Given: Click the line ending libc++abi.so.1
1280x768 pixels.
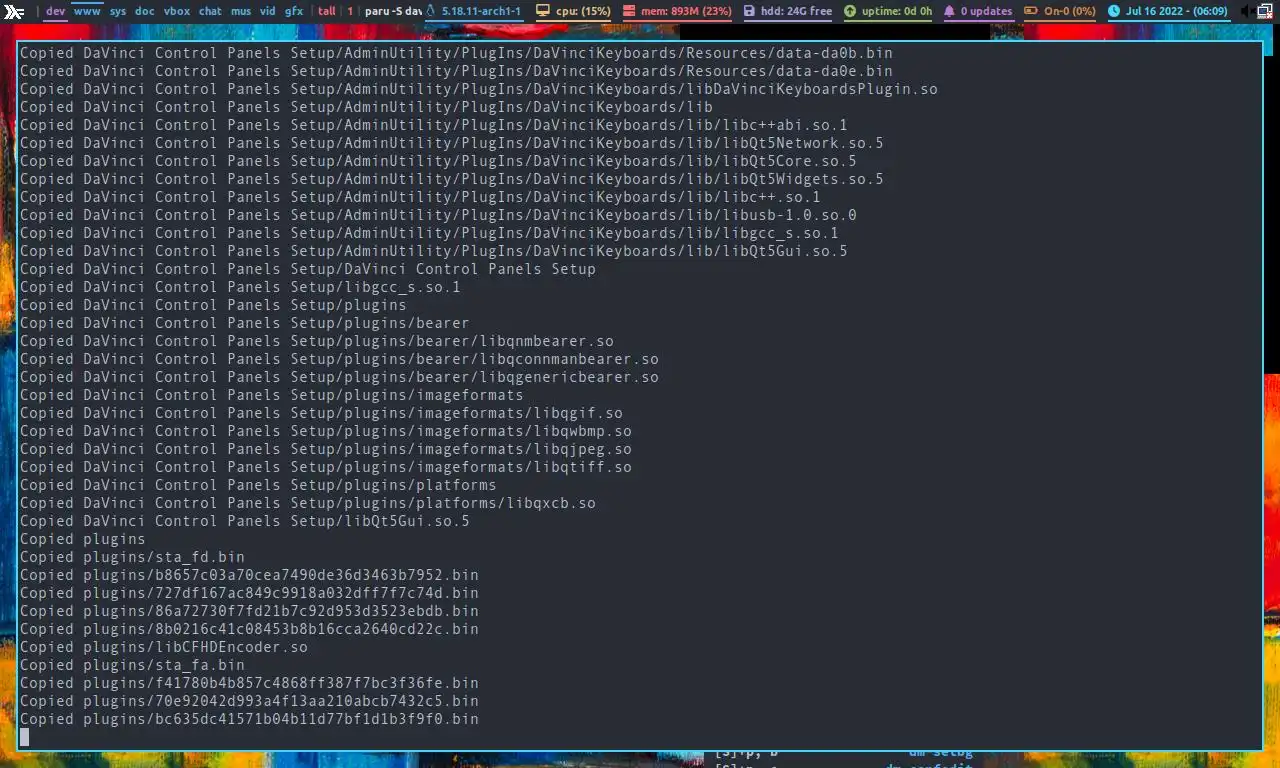Looking at the screenshot, I should coord(434,125).
